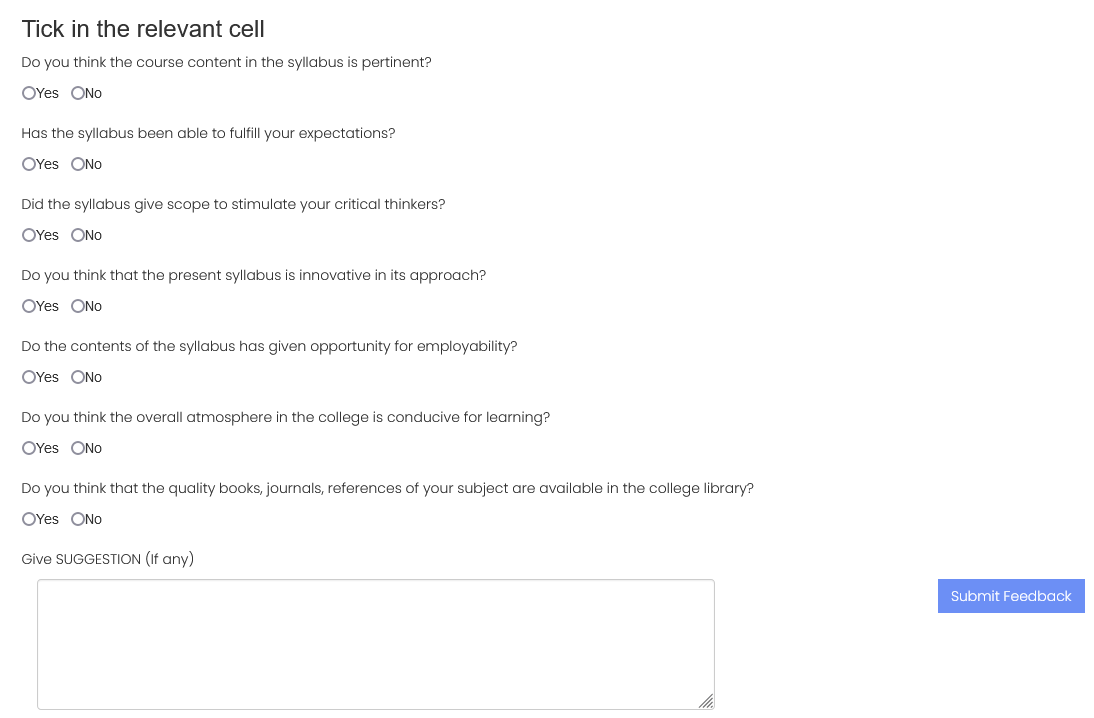Image resolution: width=1094 pixels, height=718 pixels.
Task: Choose No for college atmosphere conducive question
Action: [77, 448]
